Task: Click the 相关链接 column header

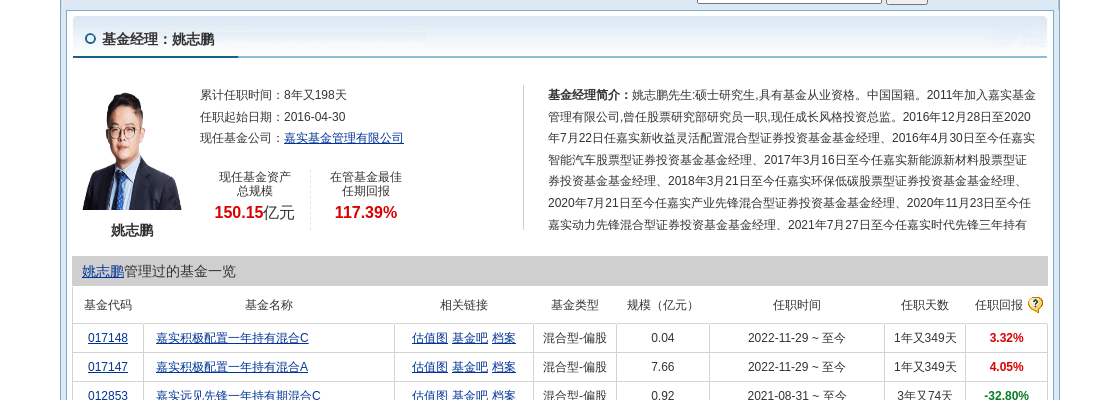Action: click(x=464, y=305)
